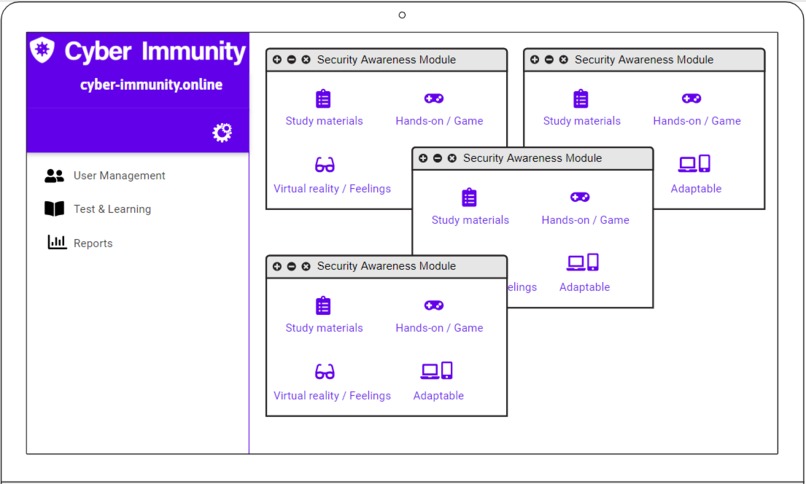Click Adaptable devices icon in top-right module
This screenshot has height=484, width=806.
pos(694,163)
